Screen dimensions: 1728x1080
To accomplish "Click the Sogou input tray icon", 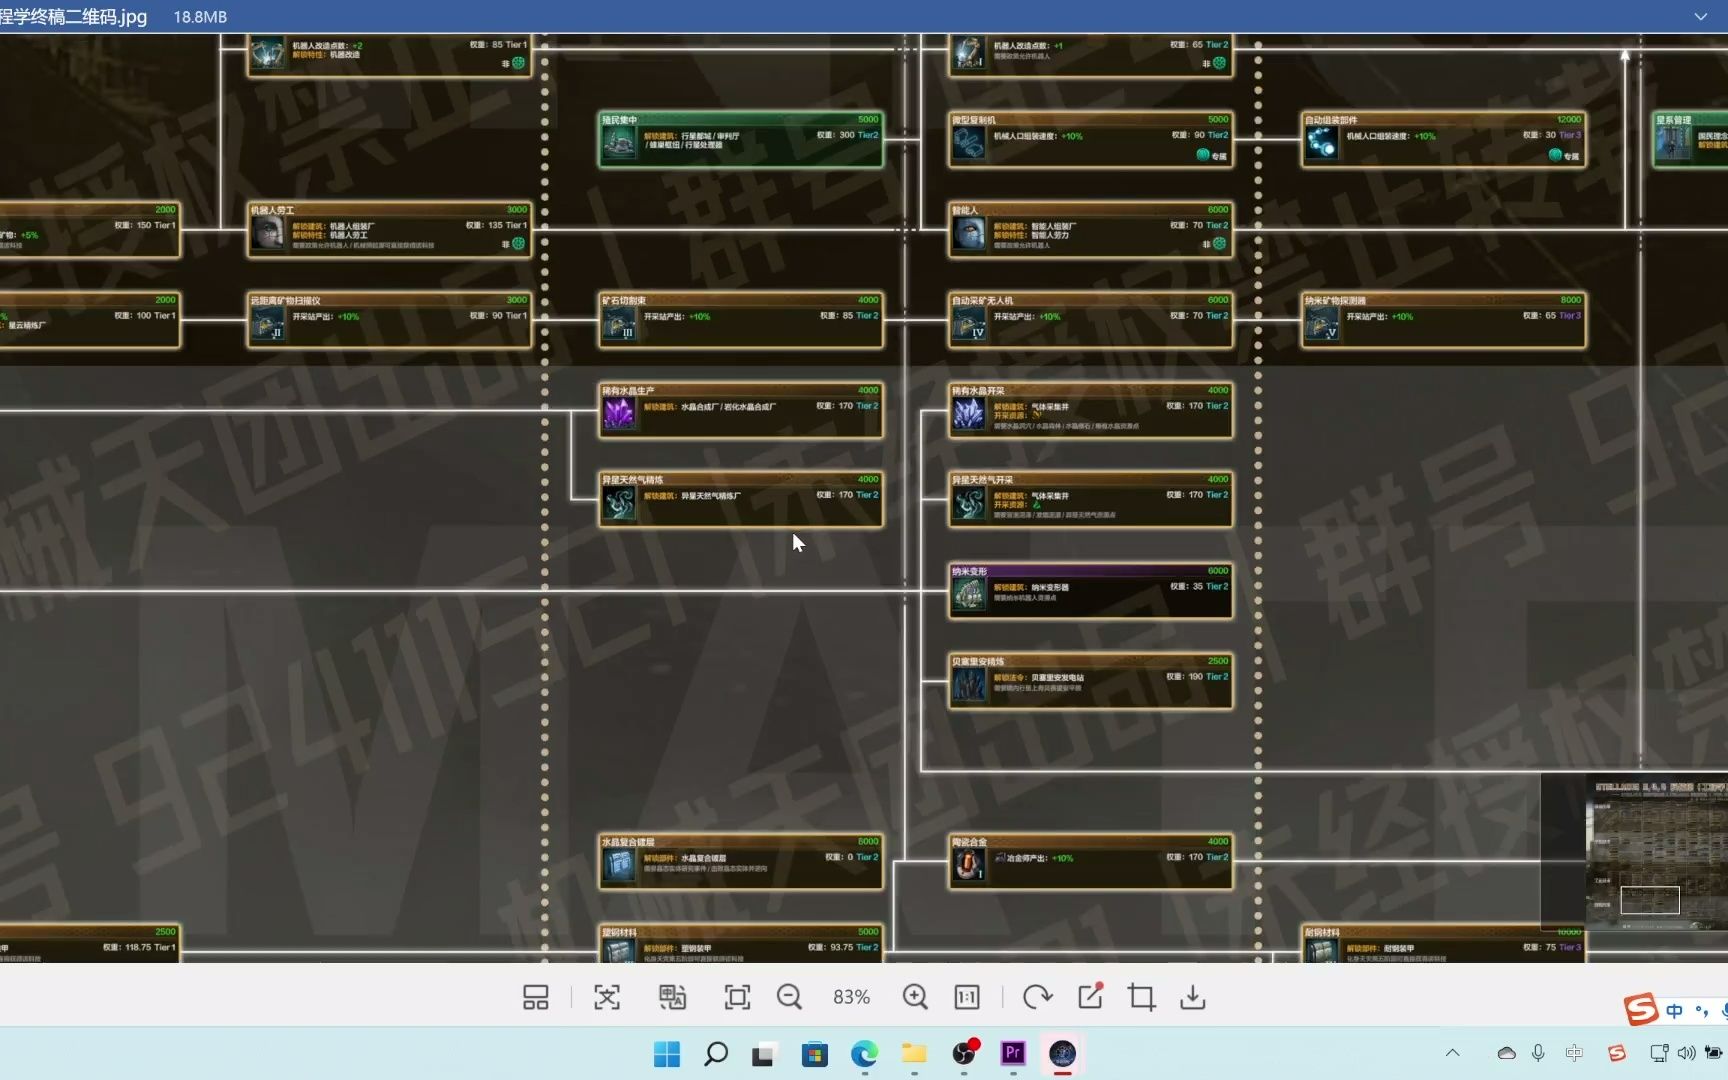I will (1616, 1053).
